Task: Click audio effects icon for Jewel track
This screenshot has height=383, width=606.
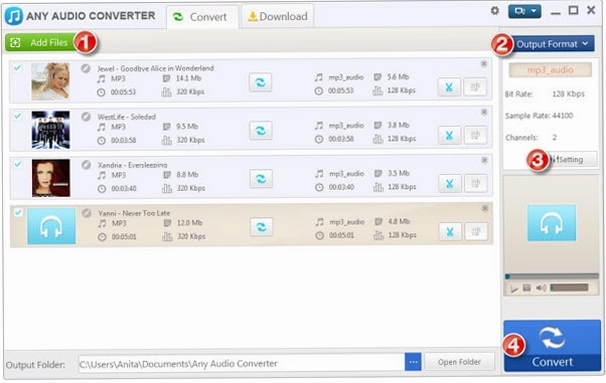Action: pyautogui.click(x=475, y=87)
